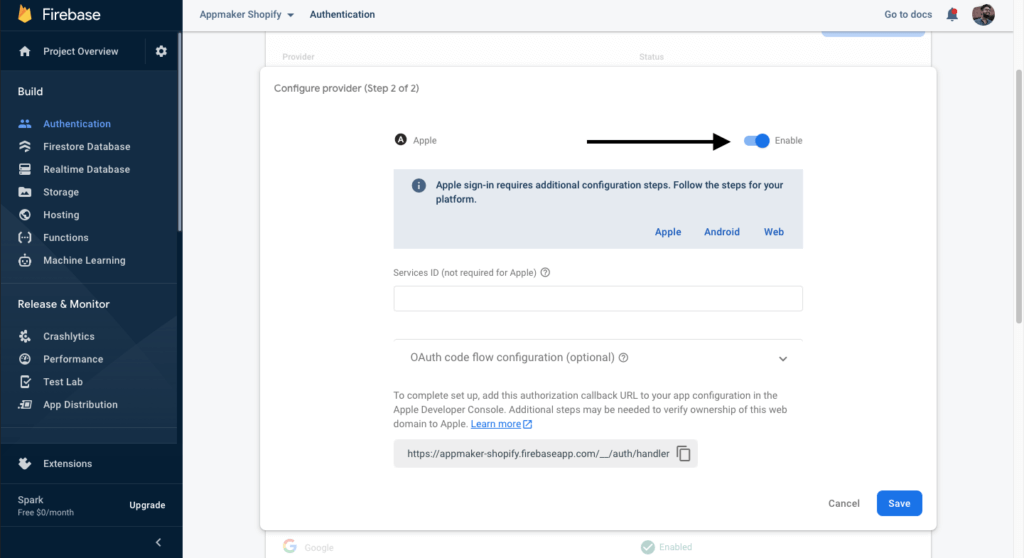Click the Realtime Database icon
1024x558 pixels.
pyautogui.click(x=25, y=169)
